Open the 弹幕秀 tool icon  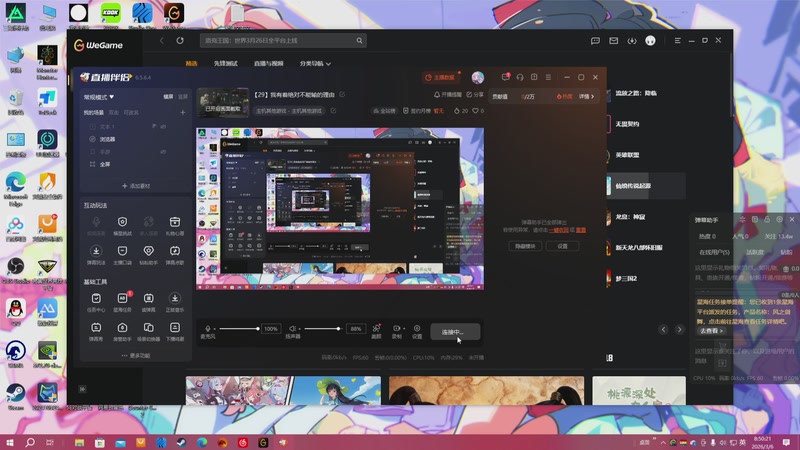96,328
